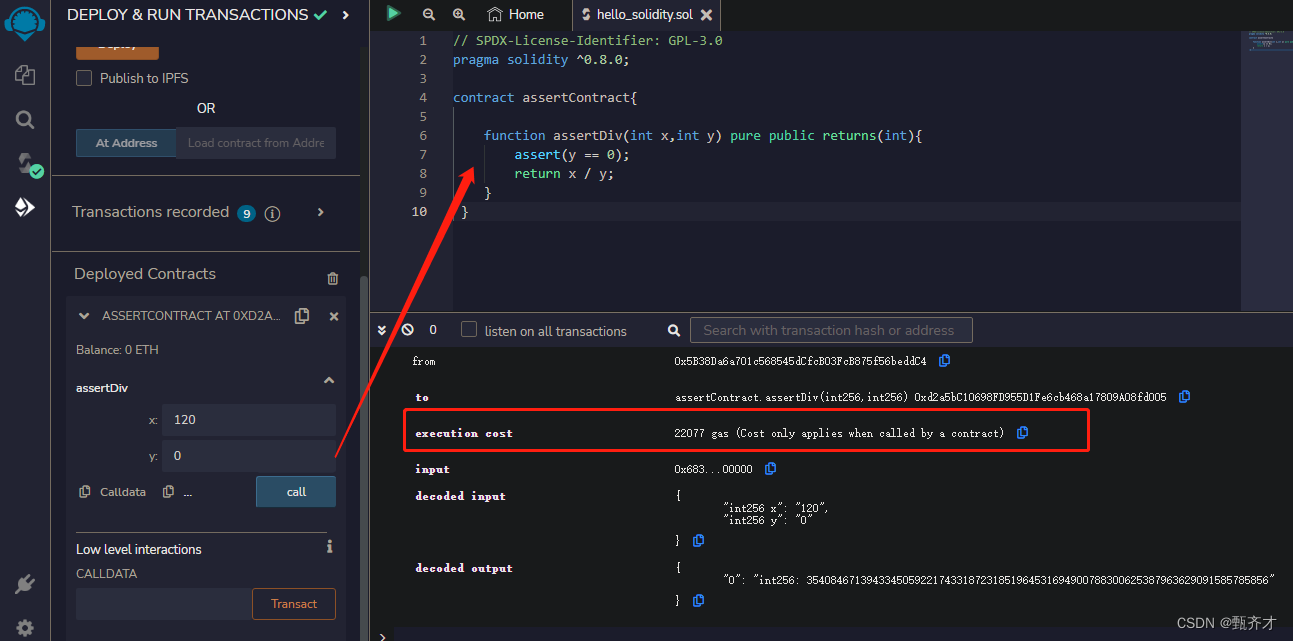1293x641 pixels.
Task: Click the terminal prompt arrow at bottom
Action: pyautogui.click(x=381, y=635)
